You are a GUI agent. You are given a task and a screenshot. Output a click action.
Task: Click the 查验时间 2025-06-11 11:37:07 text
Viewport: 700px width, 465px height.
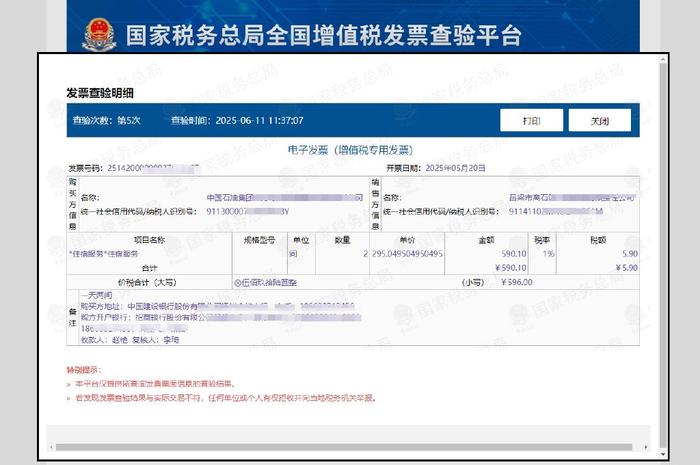pyautogui.click(x=237, y=120)
